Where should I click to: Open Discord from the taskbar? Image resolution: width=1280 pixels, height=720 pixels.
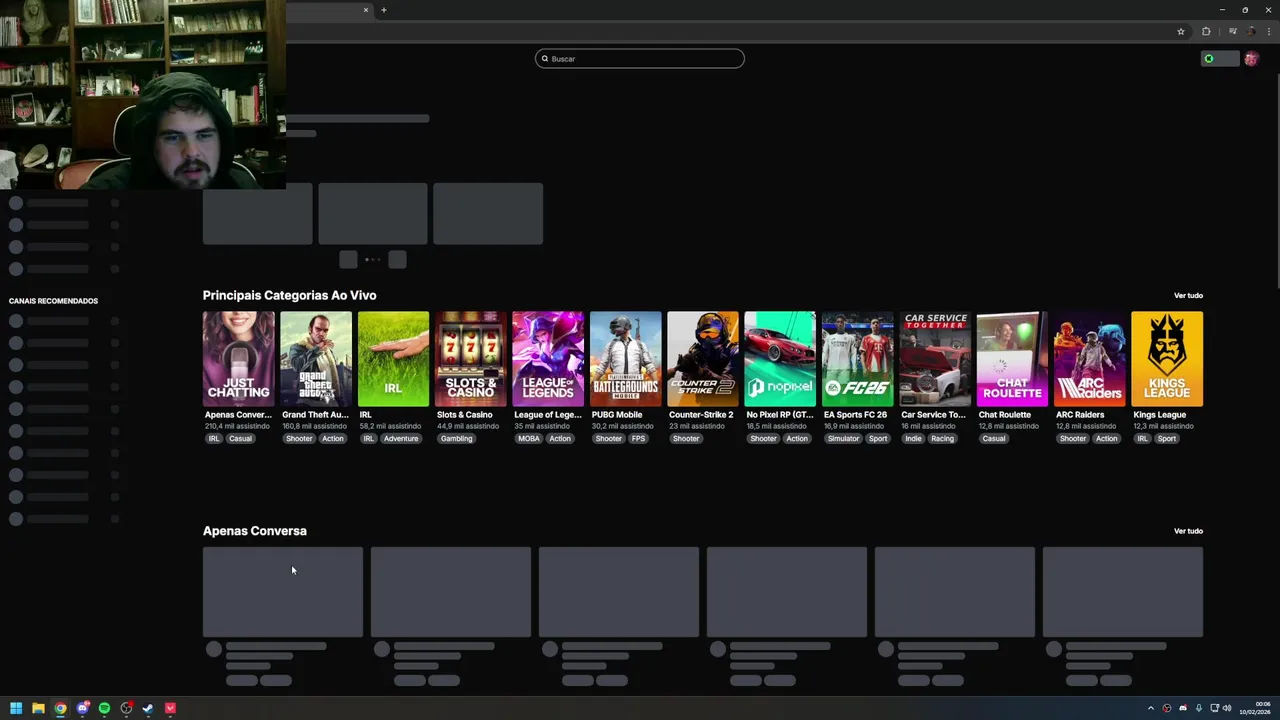82,709
